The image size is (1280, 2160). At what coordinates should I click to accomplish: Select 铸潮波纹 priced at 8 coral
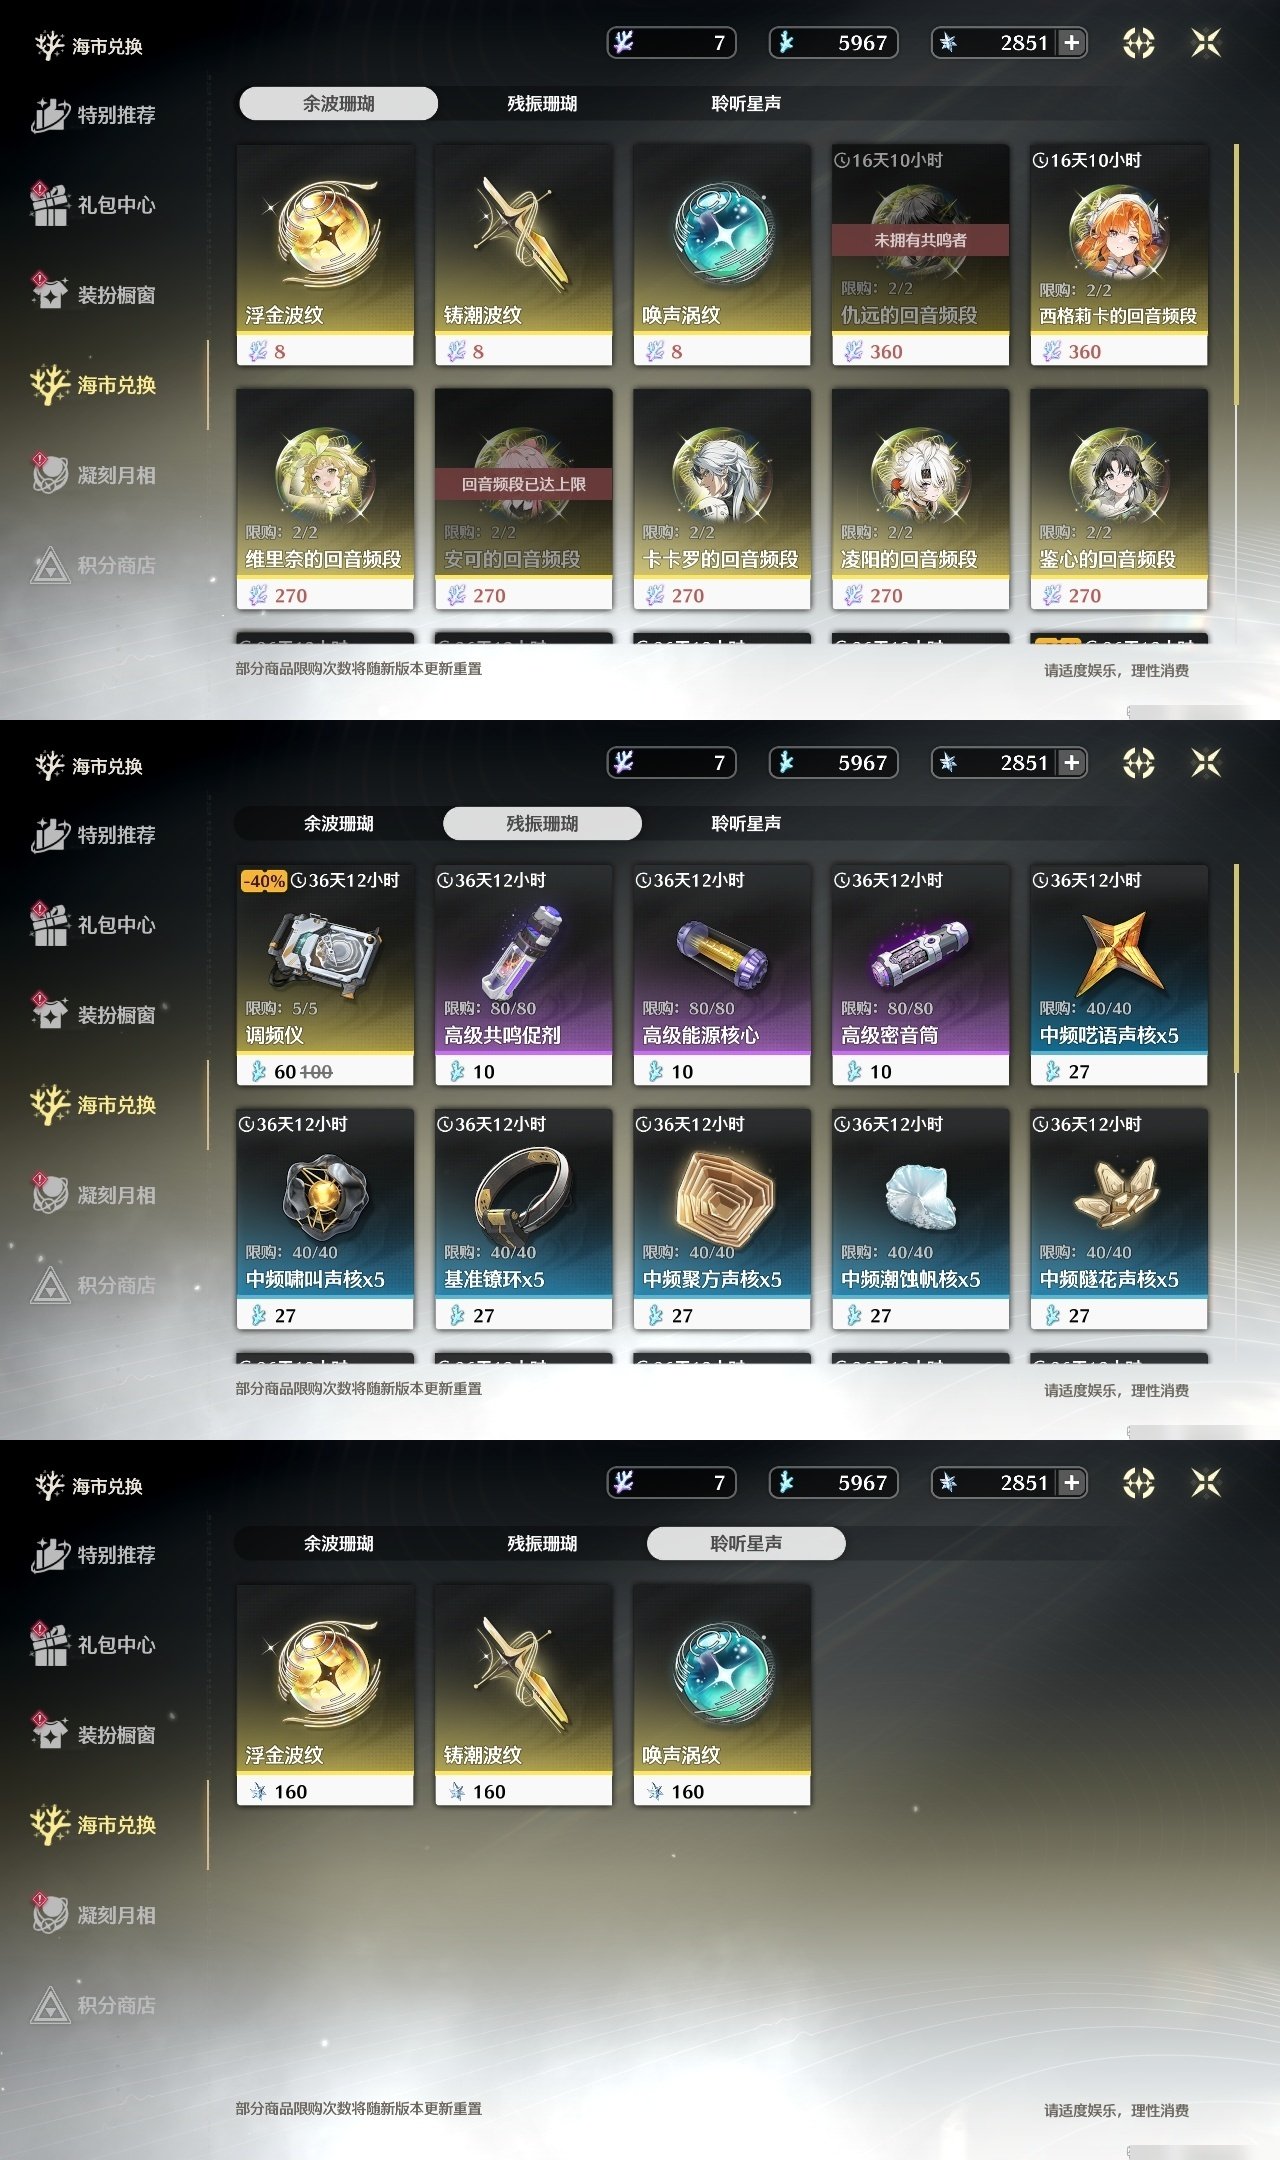(x=523, y=255)
